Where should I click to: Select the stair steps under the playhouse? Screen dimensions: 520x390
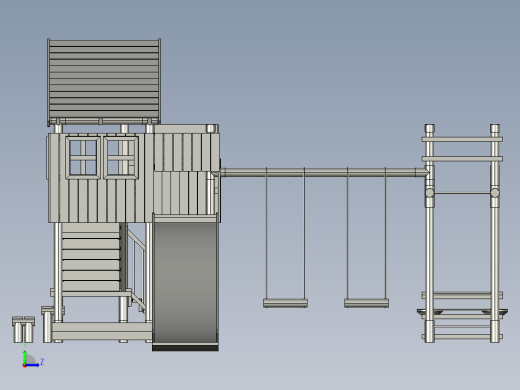pos(91,257)
